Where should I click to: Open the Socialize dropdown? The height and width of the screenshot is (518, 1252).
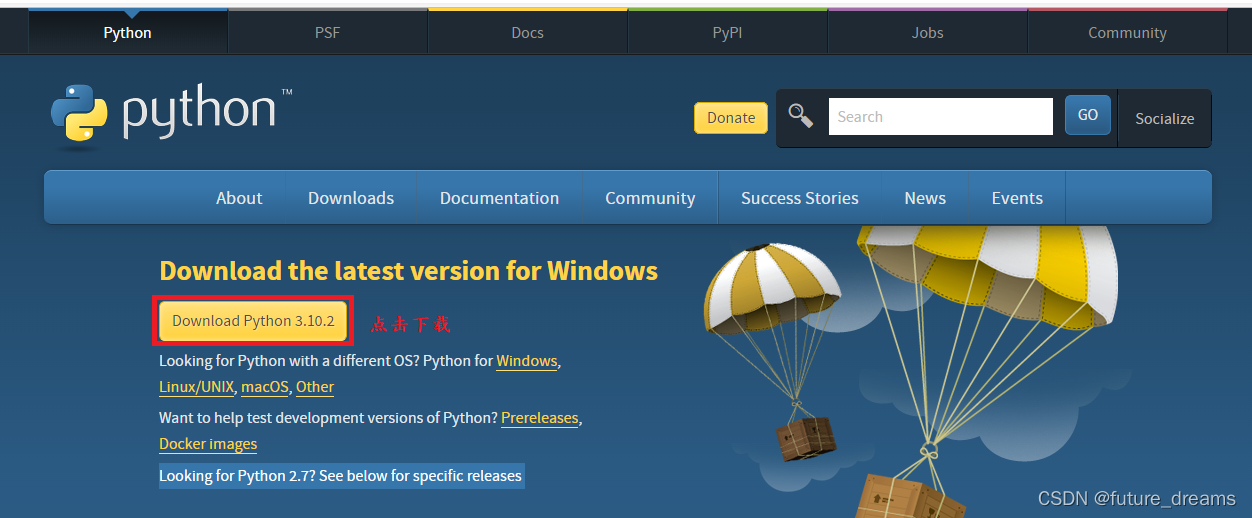(x=1164, y=118)
